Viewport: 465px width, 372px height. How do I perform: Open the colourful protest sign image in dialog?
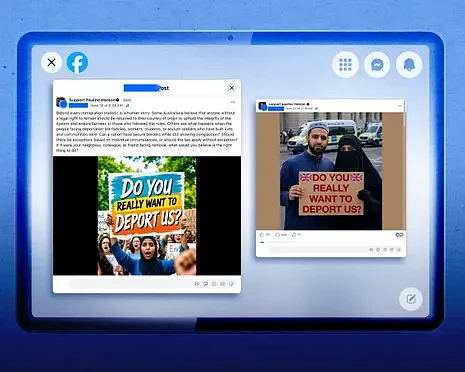tap(147, 216)
